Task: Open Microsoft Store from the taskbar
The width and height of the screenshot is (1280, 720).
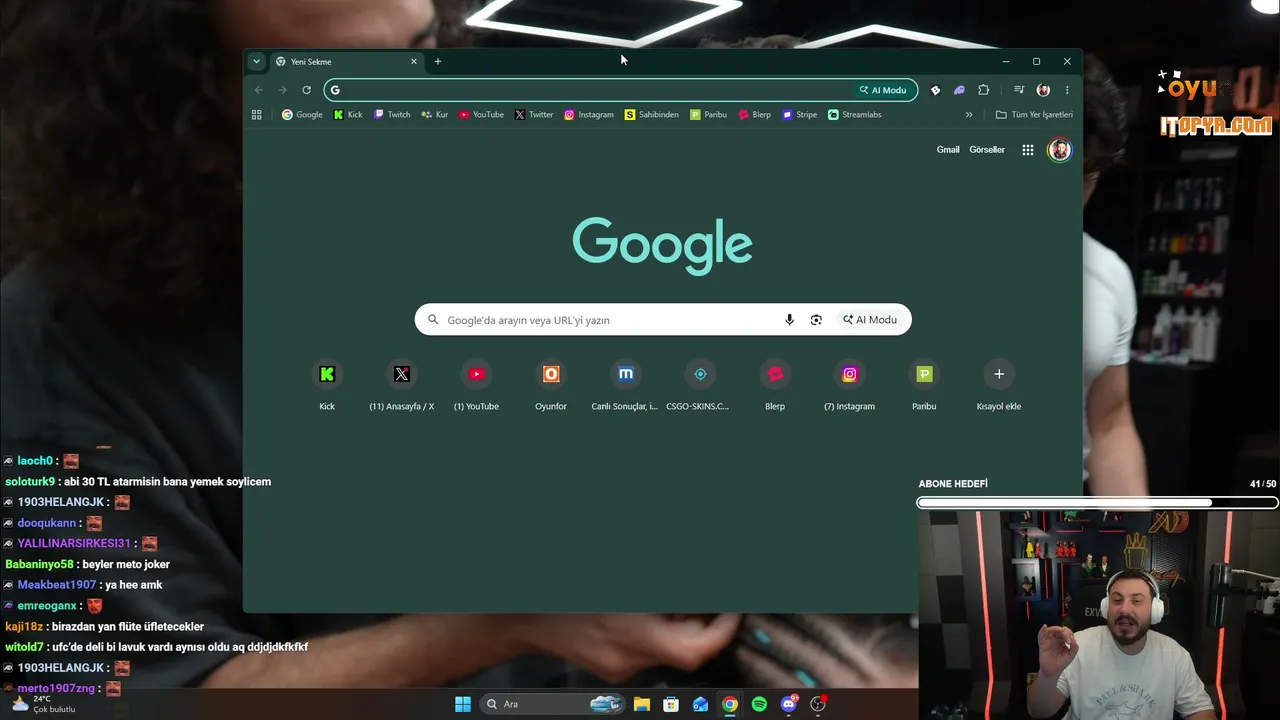Action: point(671,704)
